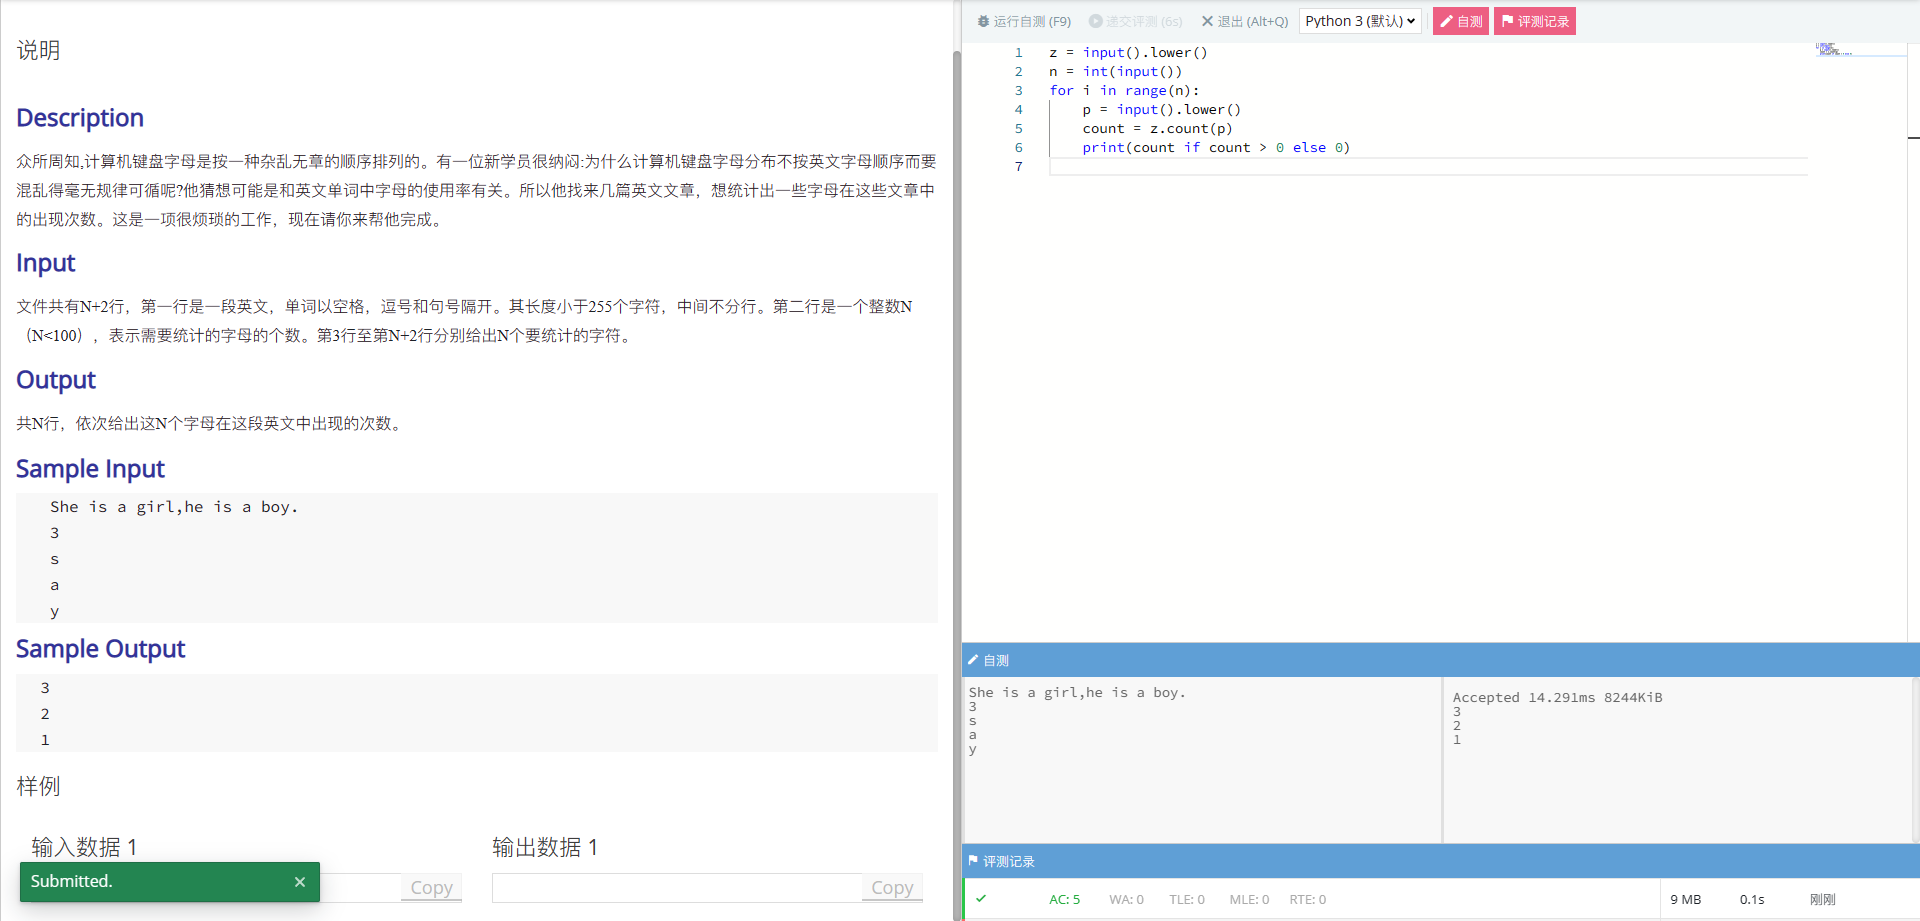The width and height of the screenshot is (1920, 921).
Task: Click the pencil icon in 自测 panel header
Action: 973,660
